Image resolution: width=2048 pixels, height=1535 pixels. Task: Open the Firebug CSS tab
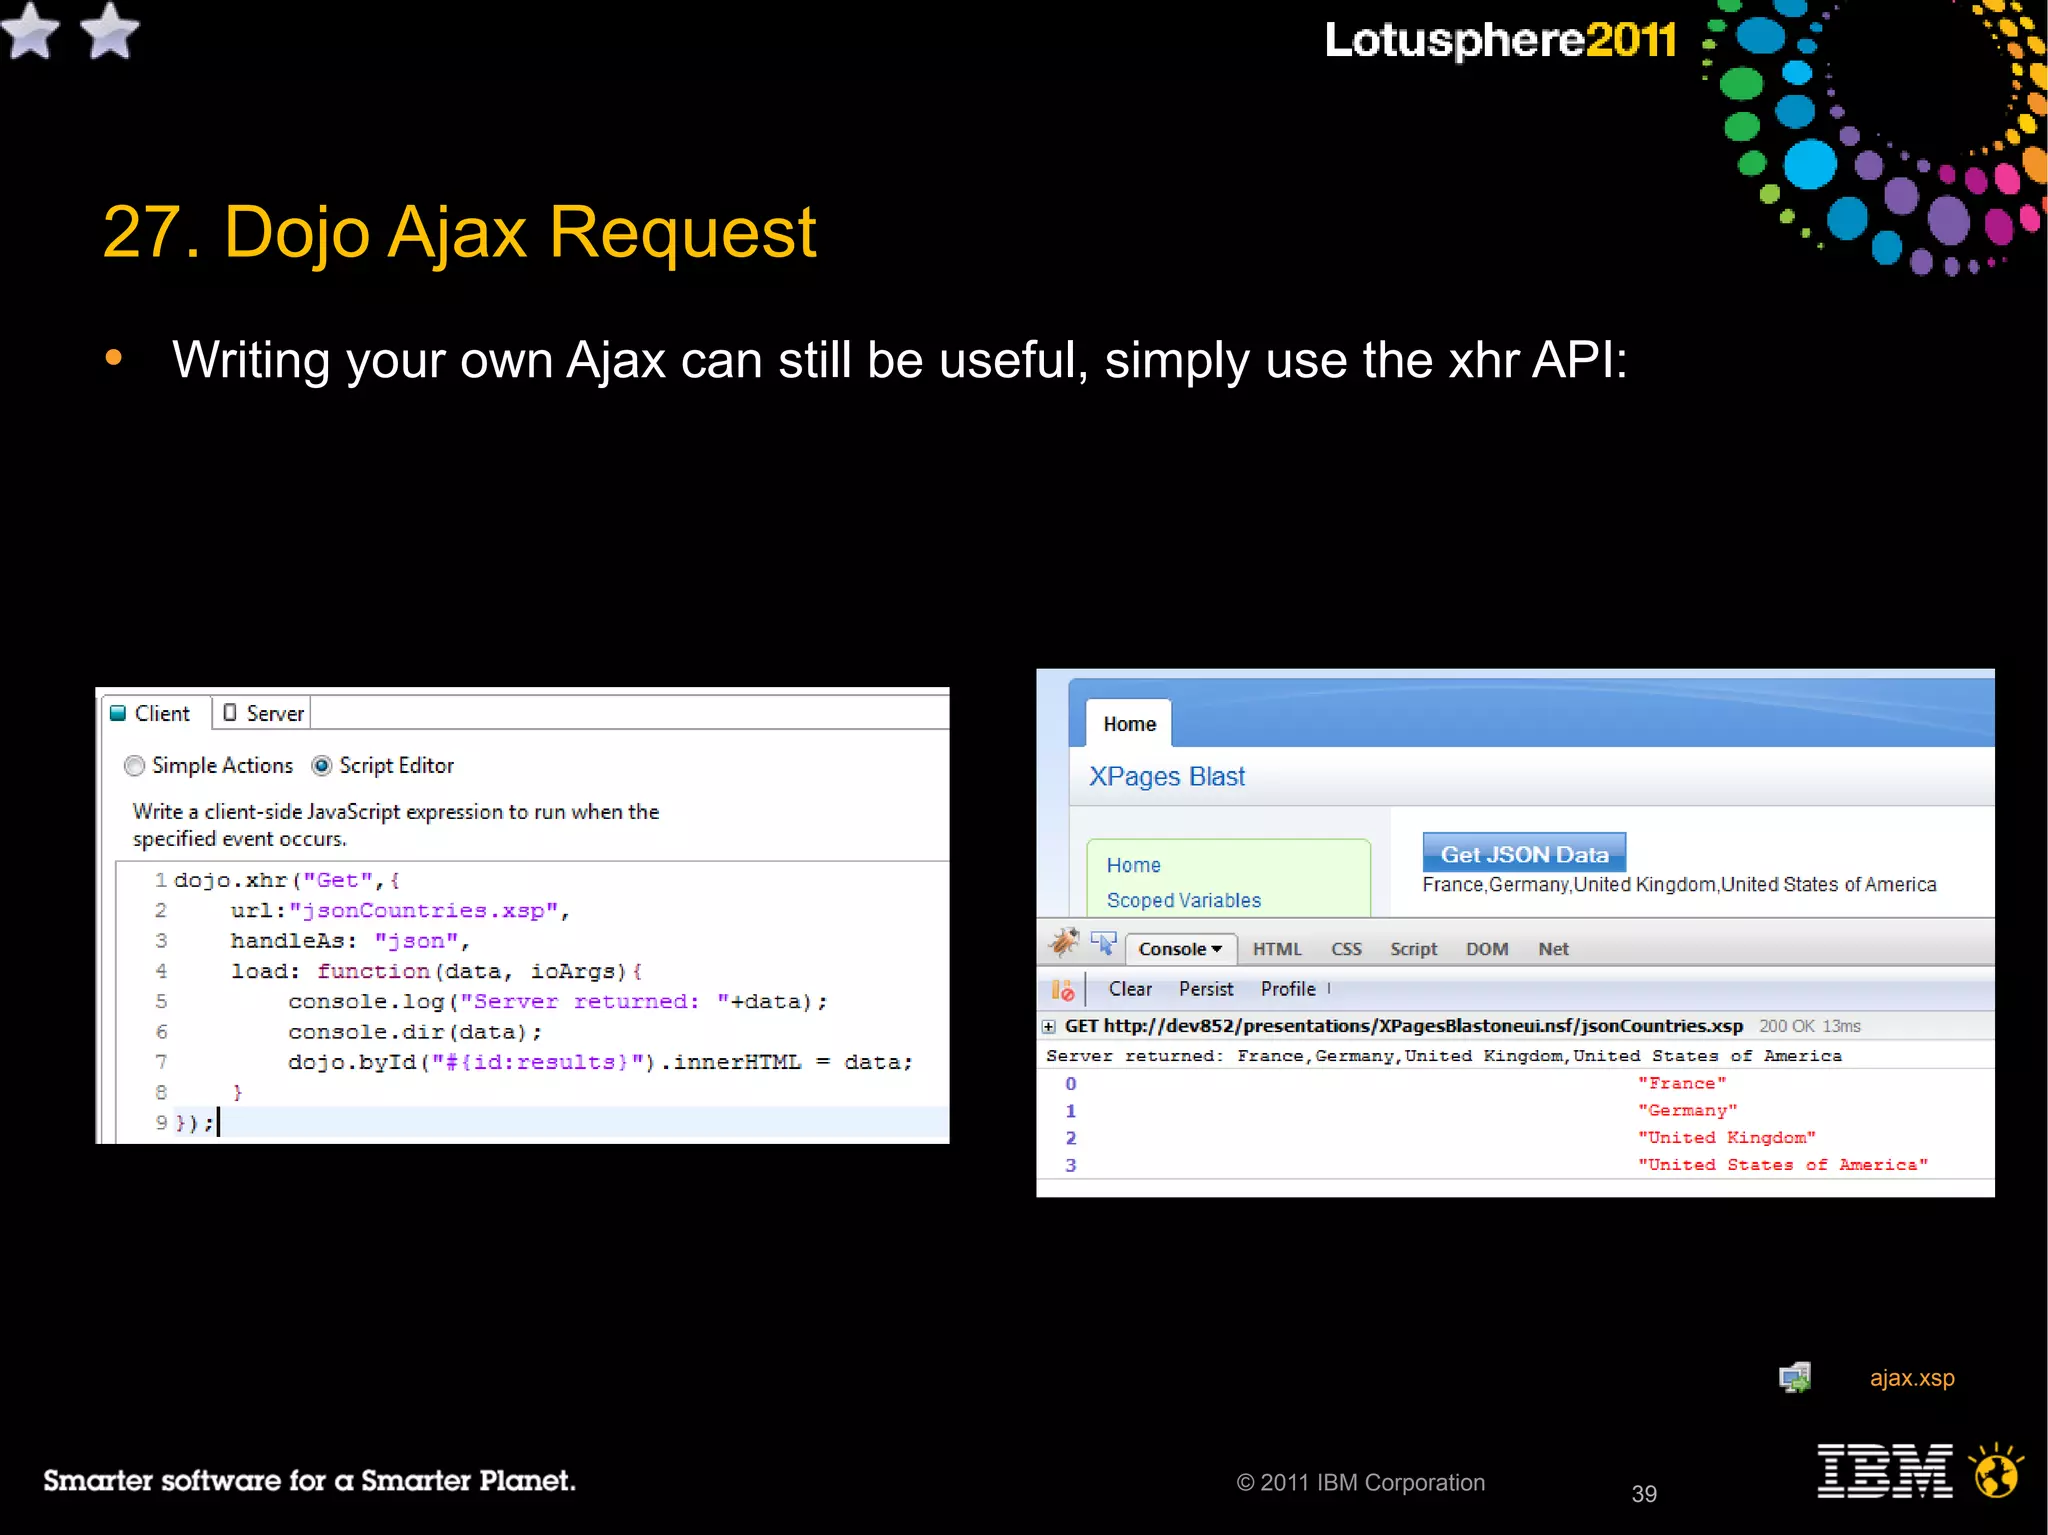click(1346, 949)
